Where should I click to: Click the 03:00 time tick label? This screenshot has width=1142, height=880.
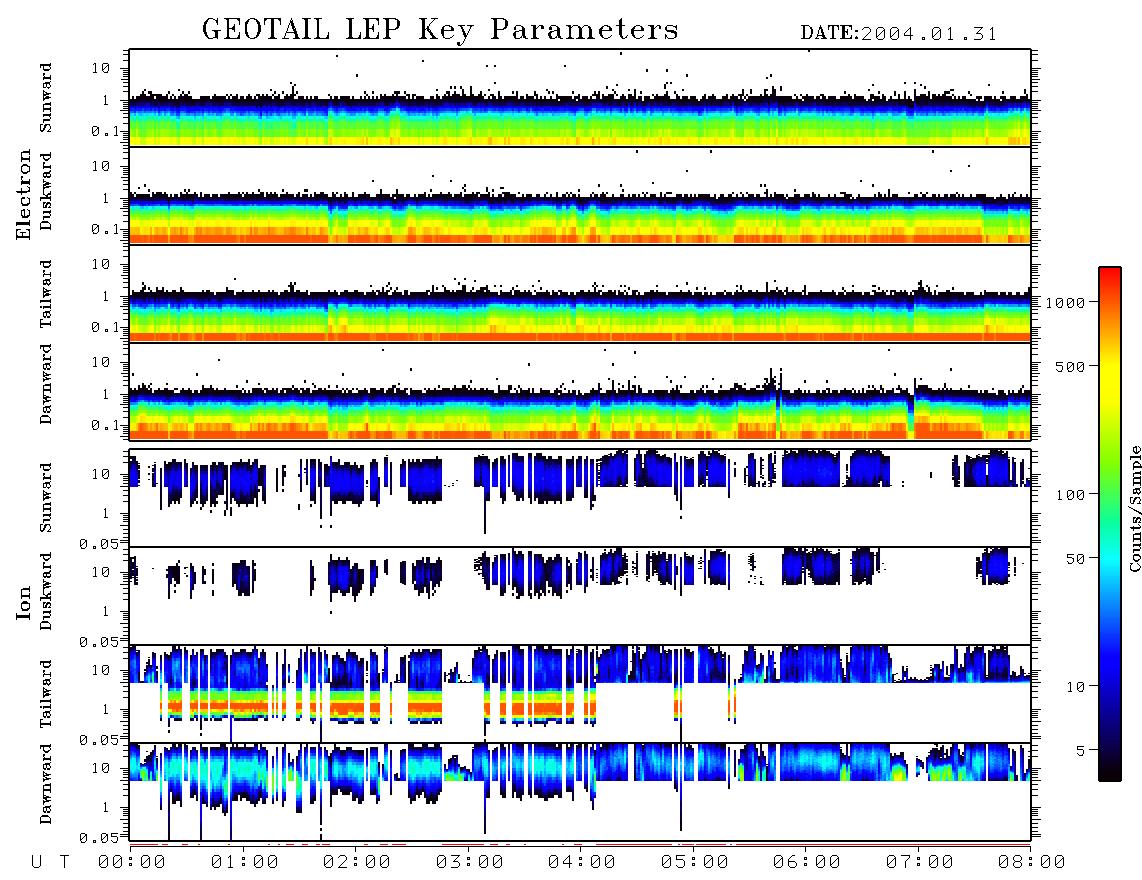tap(470, 862)
